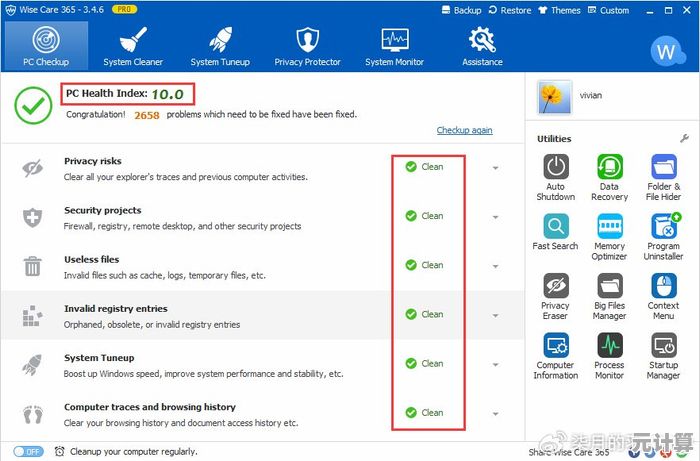Click the PRO badge in title bar
The image size is (700, 461).
coord(124,9)
